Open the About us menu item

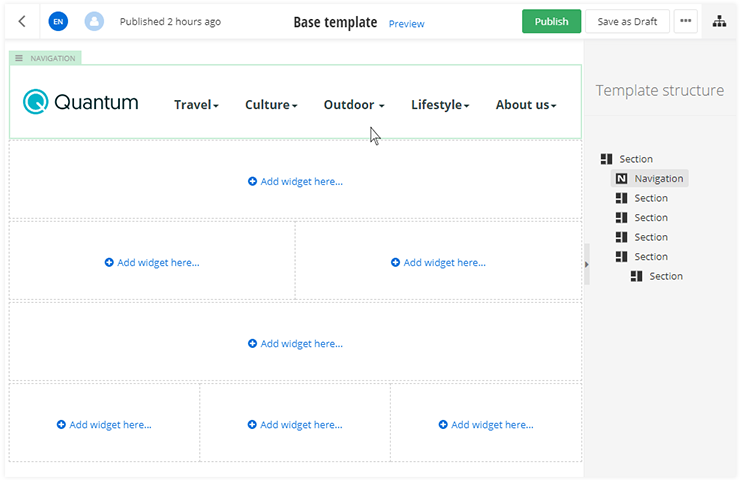pyautogui.click(x=526, y=105)
